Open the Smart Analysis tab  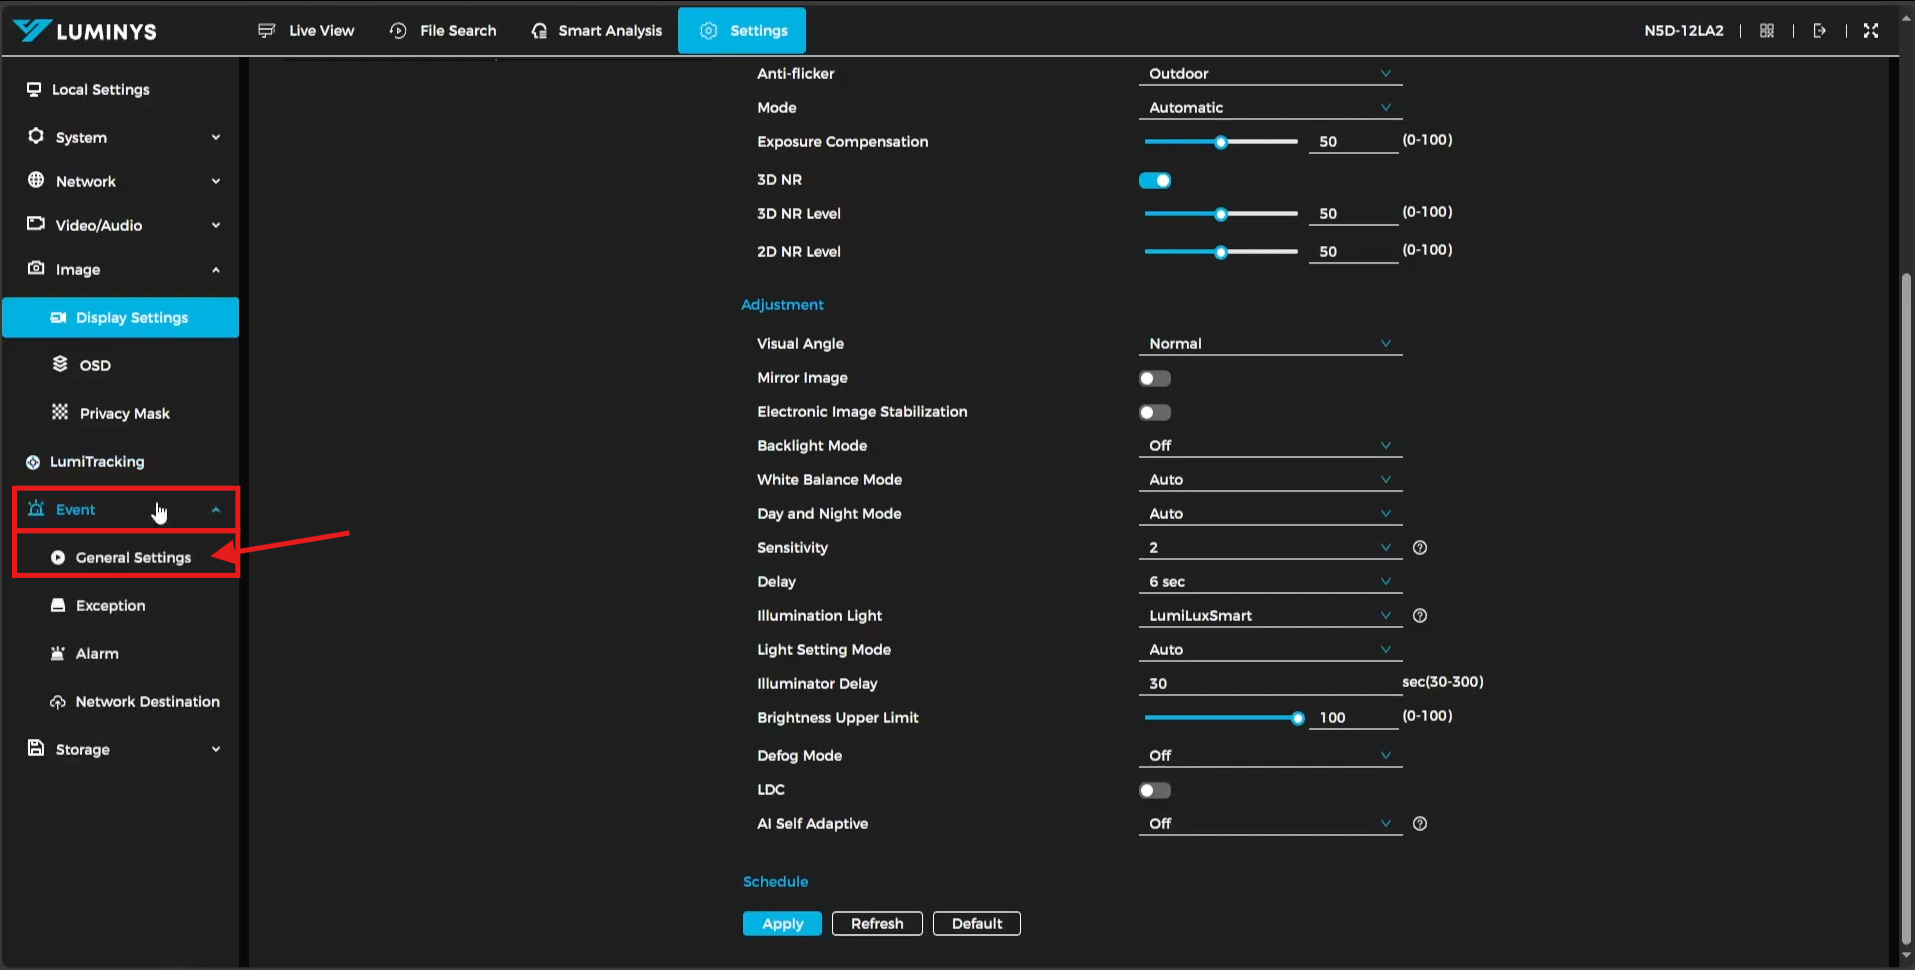[596, 31]
